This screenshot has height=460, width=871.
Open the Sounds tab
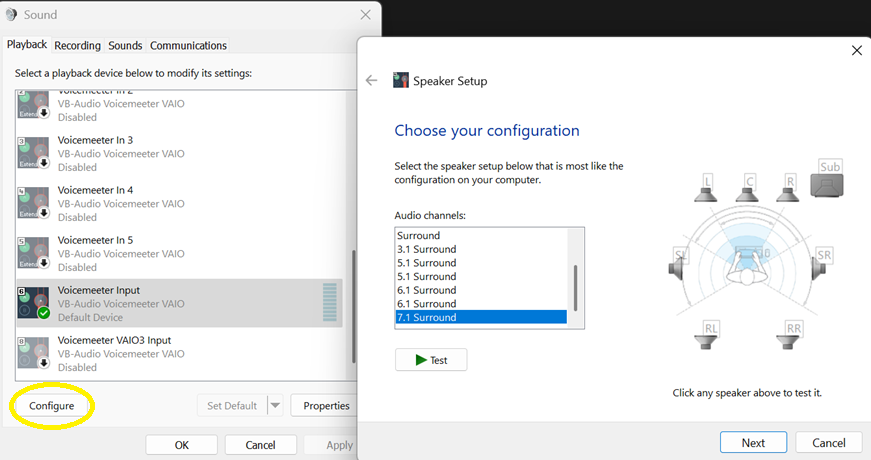coord(125,46)
